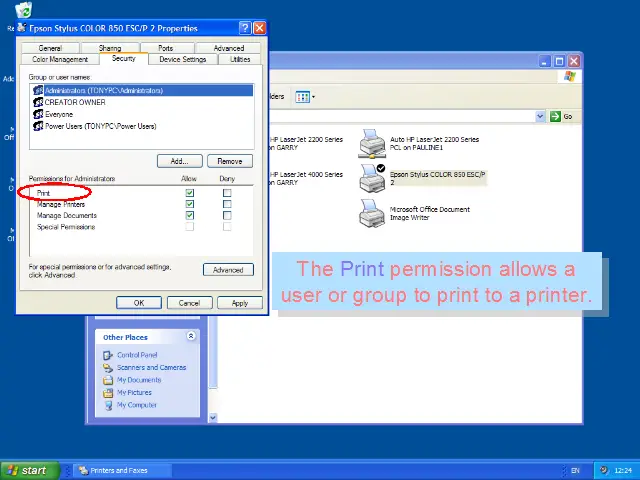This screenshot has height=480, width=640.
Task: Click the CREATOR OWNER user icon
Action: (x=38, y=102)
